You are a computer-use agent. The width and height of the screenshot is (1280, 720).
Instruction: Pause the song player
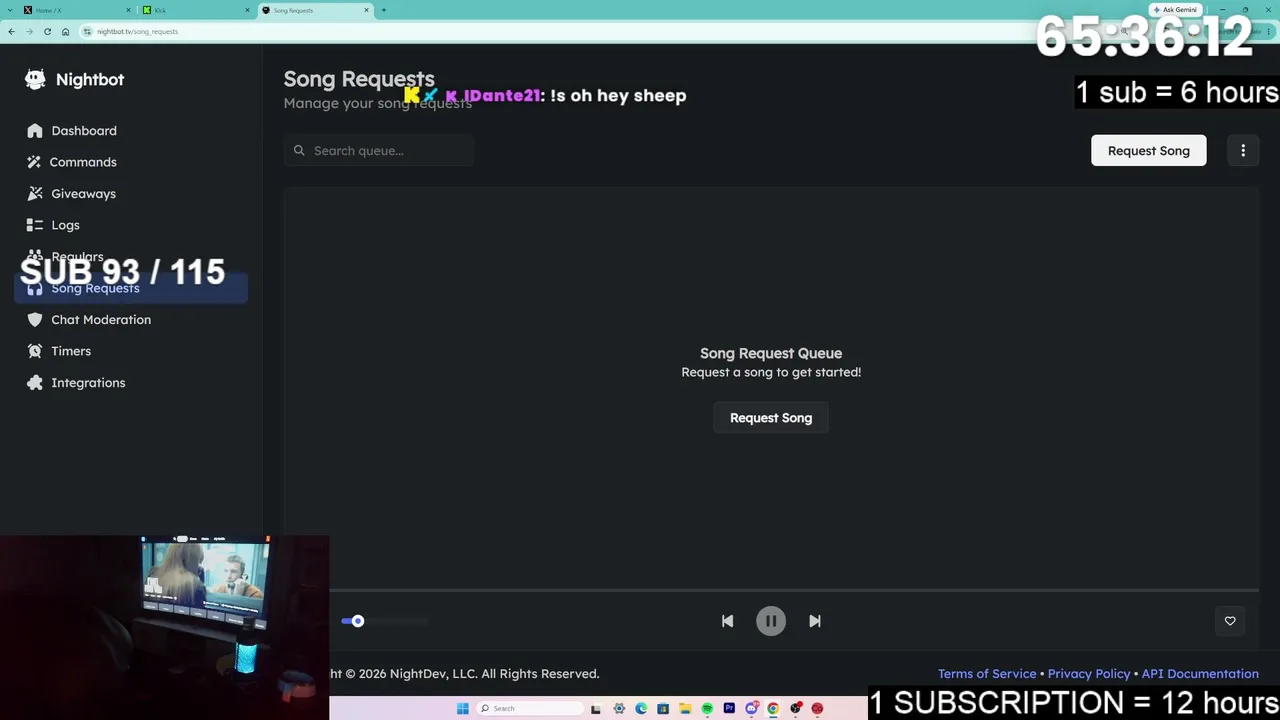[x=771, y=621]
